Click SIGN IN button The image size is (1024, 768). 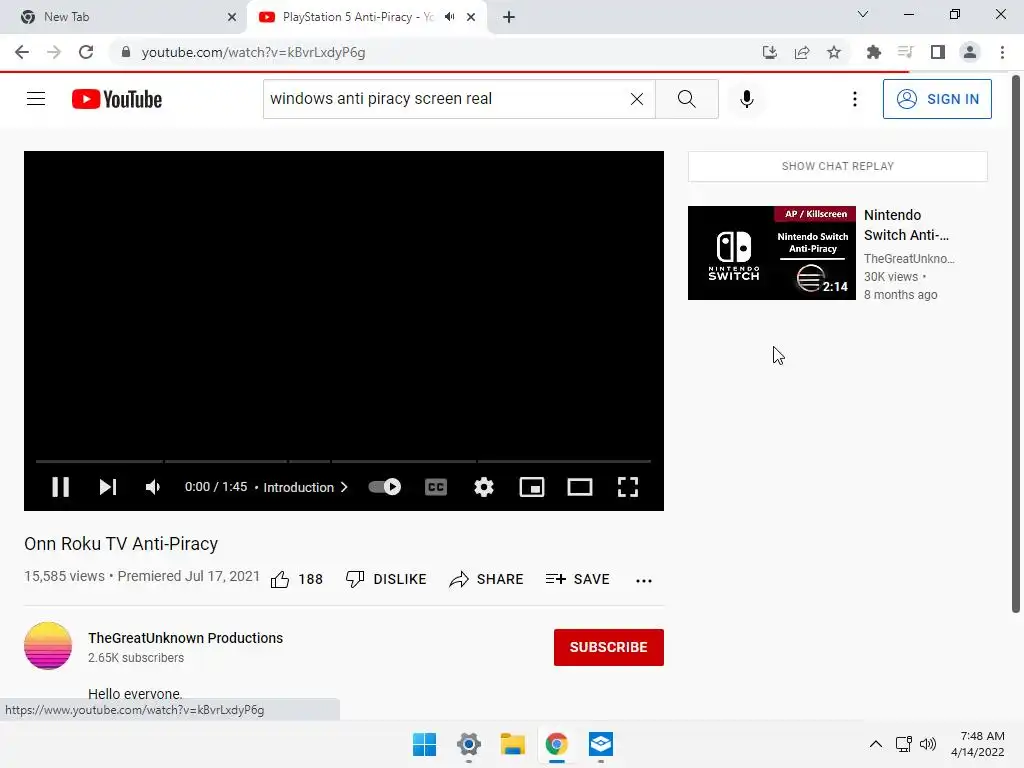click(x=937, y=99)
